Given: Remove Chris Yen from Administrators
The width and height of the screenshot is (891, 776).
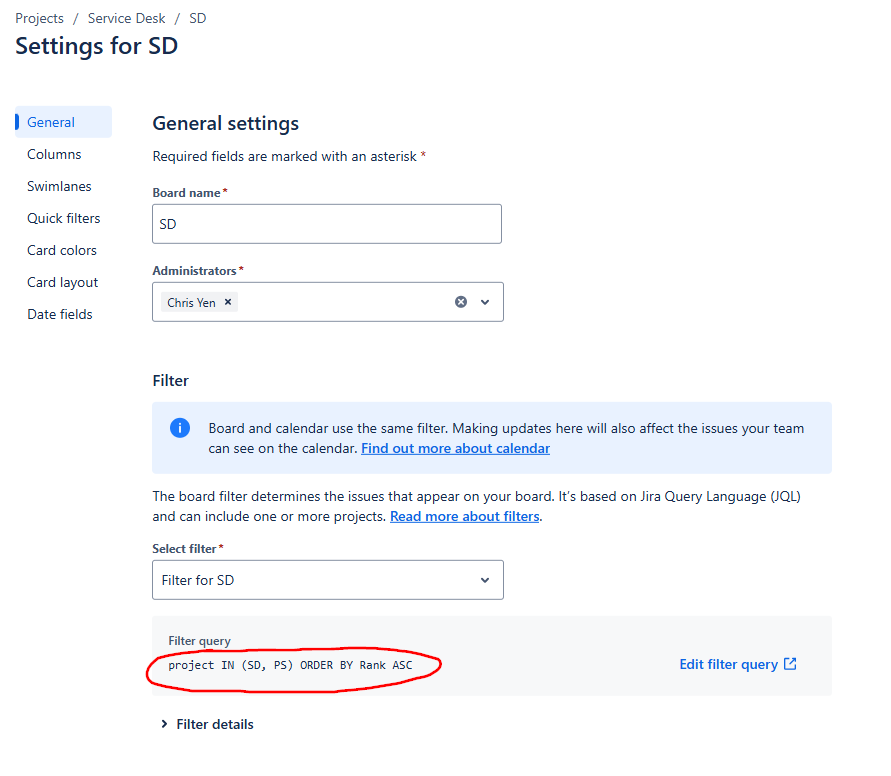Looking at the screenshot, I should [228, 301].
